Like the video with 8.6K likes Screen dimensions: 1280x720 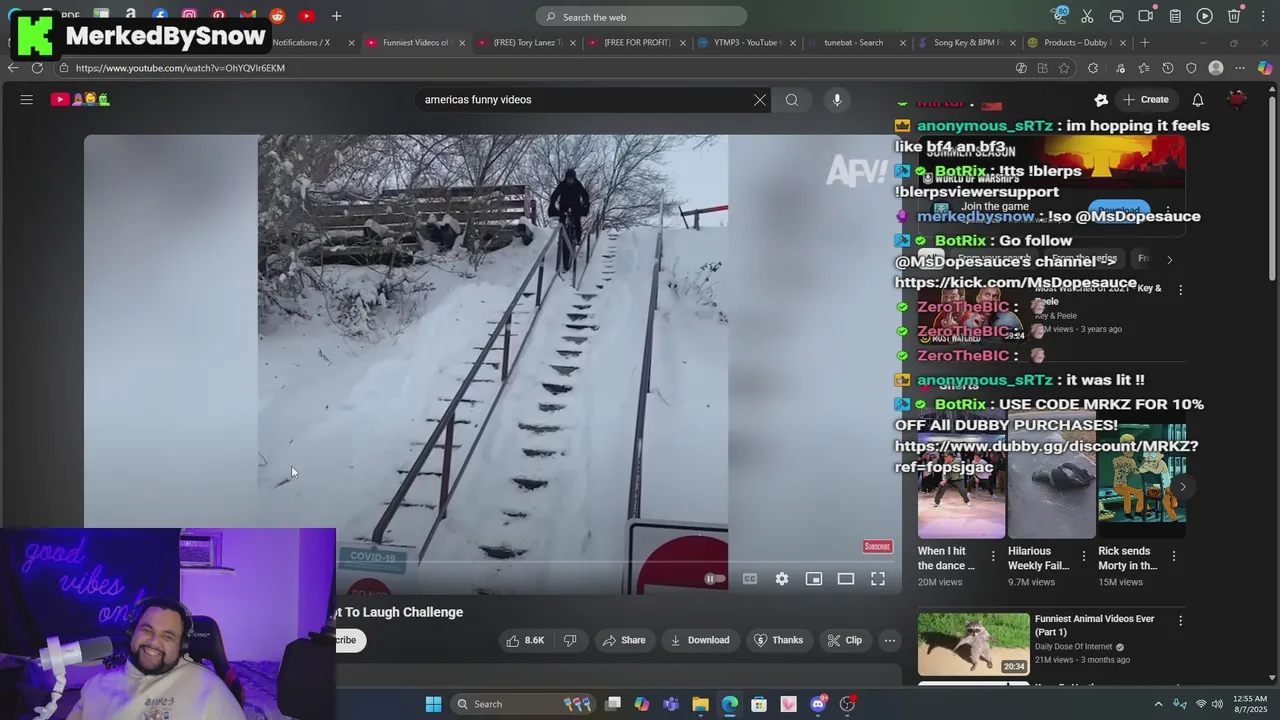[526, 640]
